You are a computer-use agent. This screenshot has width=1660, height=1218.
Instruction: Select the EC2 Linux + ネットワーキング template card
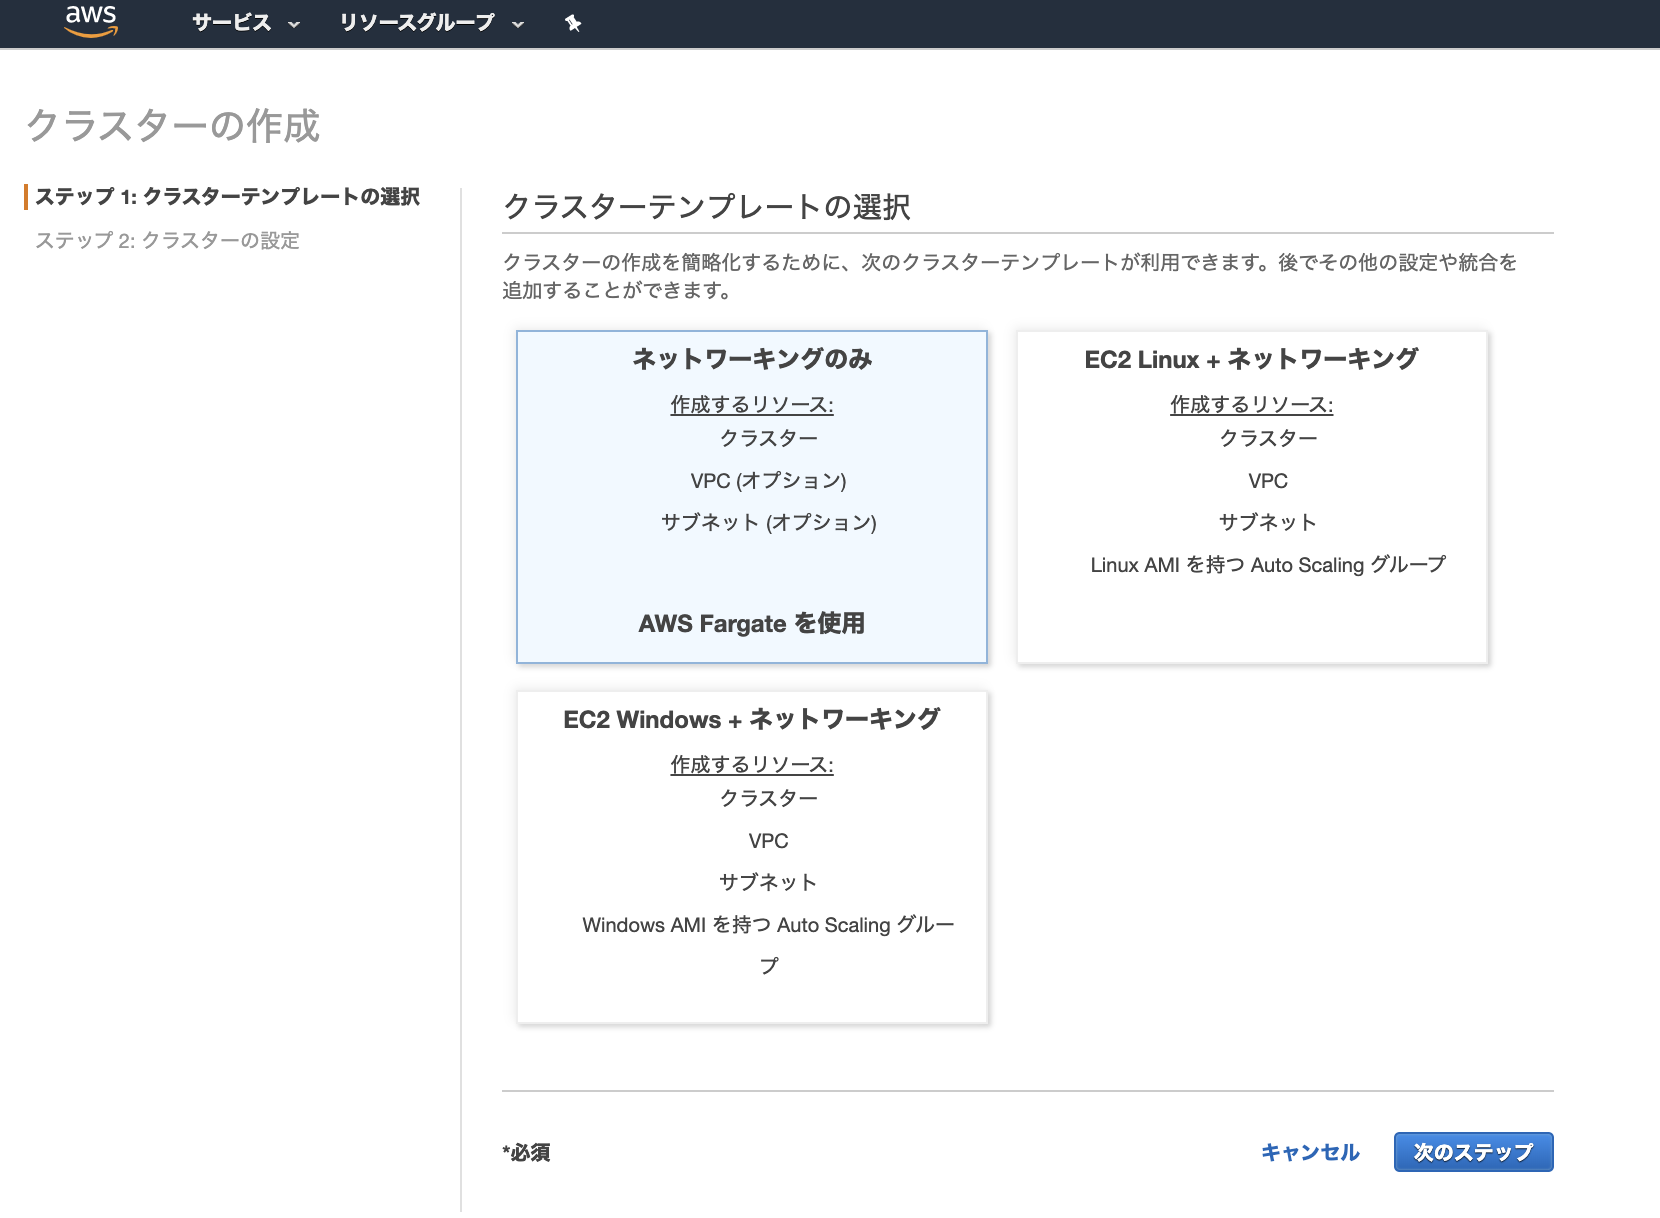click(x=1252, y=497)
